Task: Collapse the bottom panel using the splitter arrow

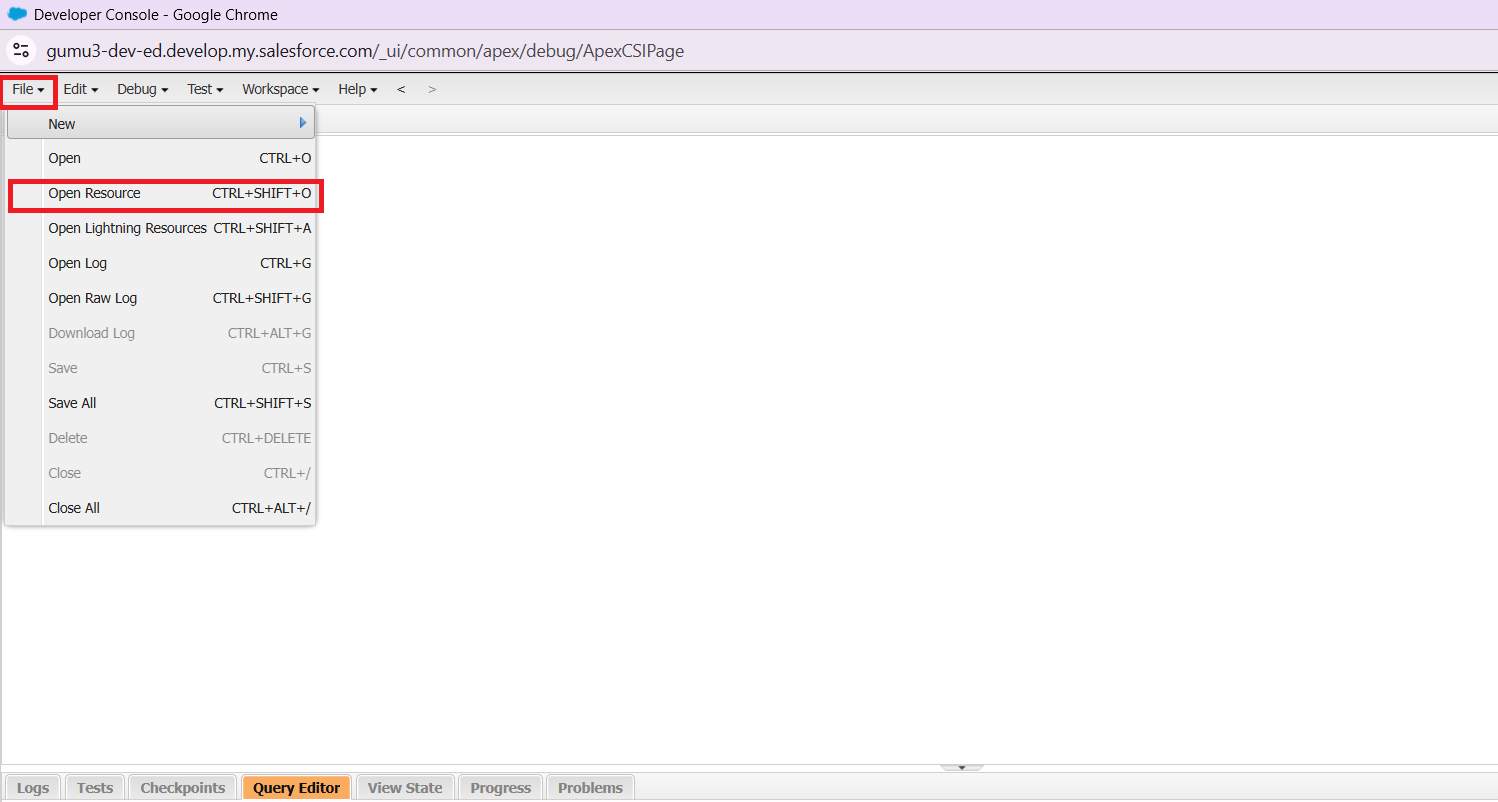Action: click(962, 767)
